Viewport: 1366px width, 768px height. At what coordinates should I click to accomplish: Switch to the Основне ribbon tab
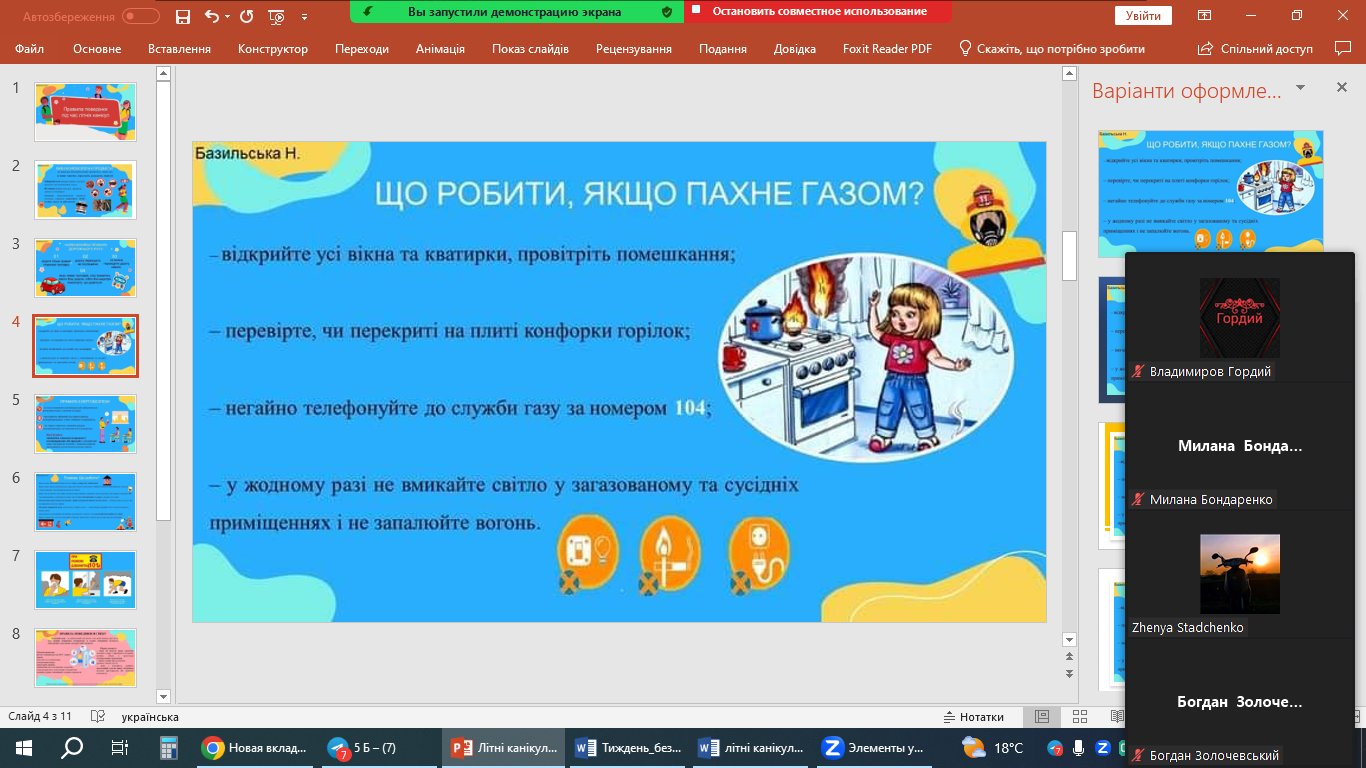[97, 49]
